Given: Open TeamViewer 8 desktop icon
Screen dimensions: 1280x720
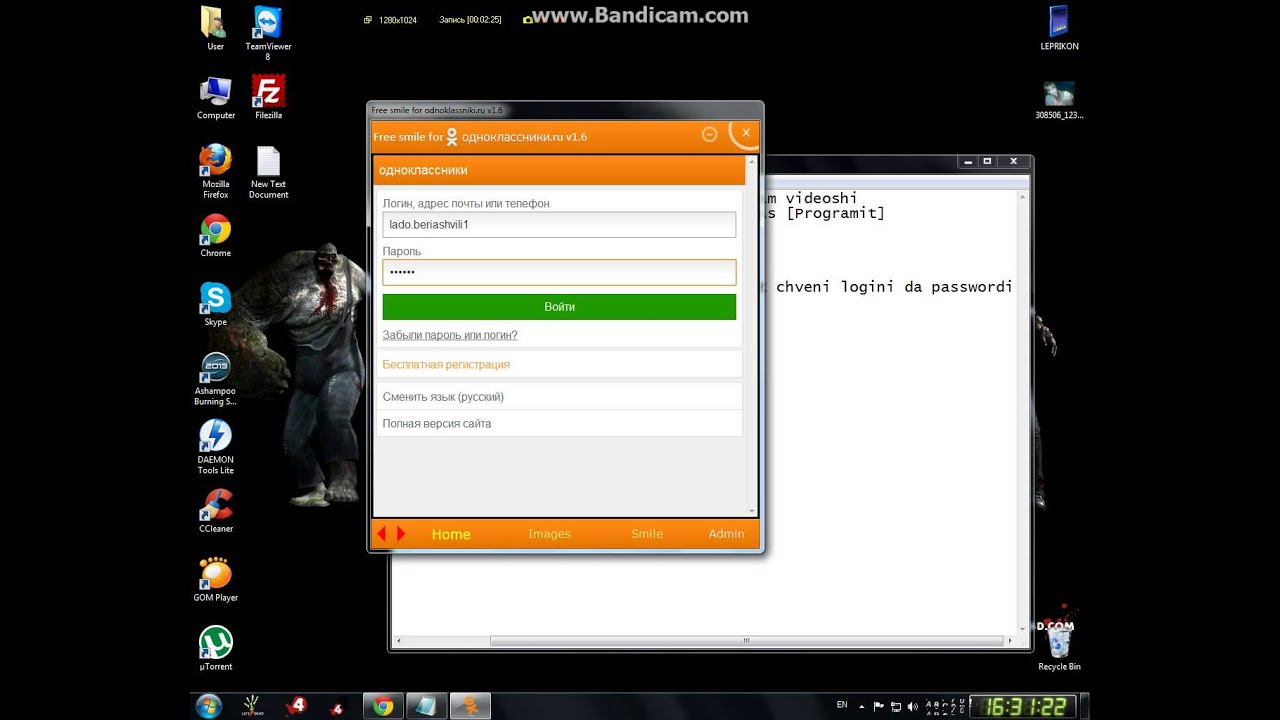Looking at the screenshot, I should tap(267, 32).
